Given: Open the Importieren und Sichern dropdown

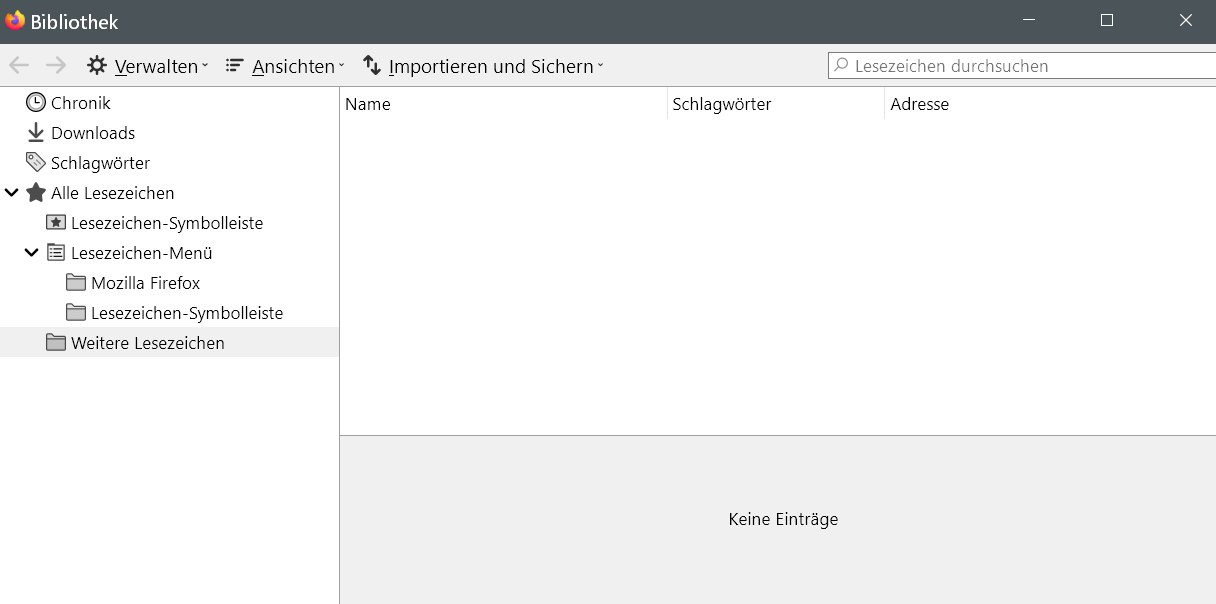Looking at the screenshot, I should click(484, 66).
